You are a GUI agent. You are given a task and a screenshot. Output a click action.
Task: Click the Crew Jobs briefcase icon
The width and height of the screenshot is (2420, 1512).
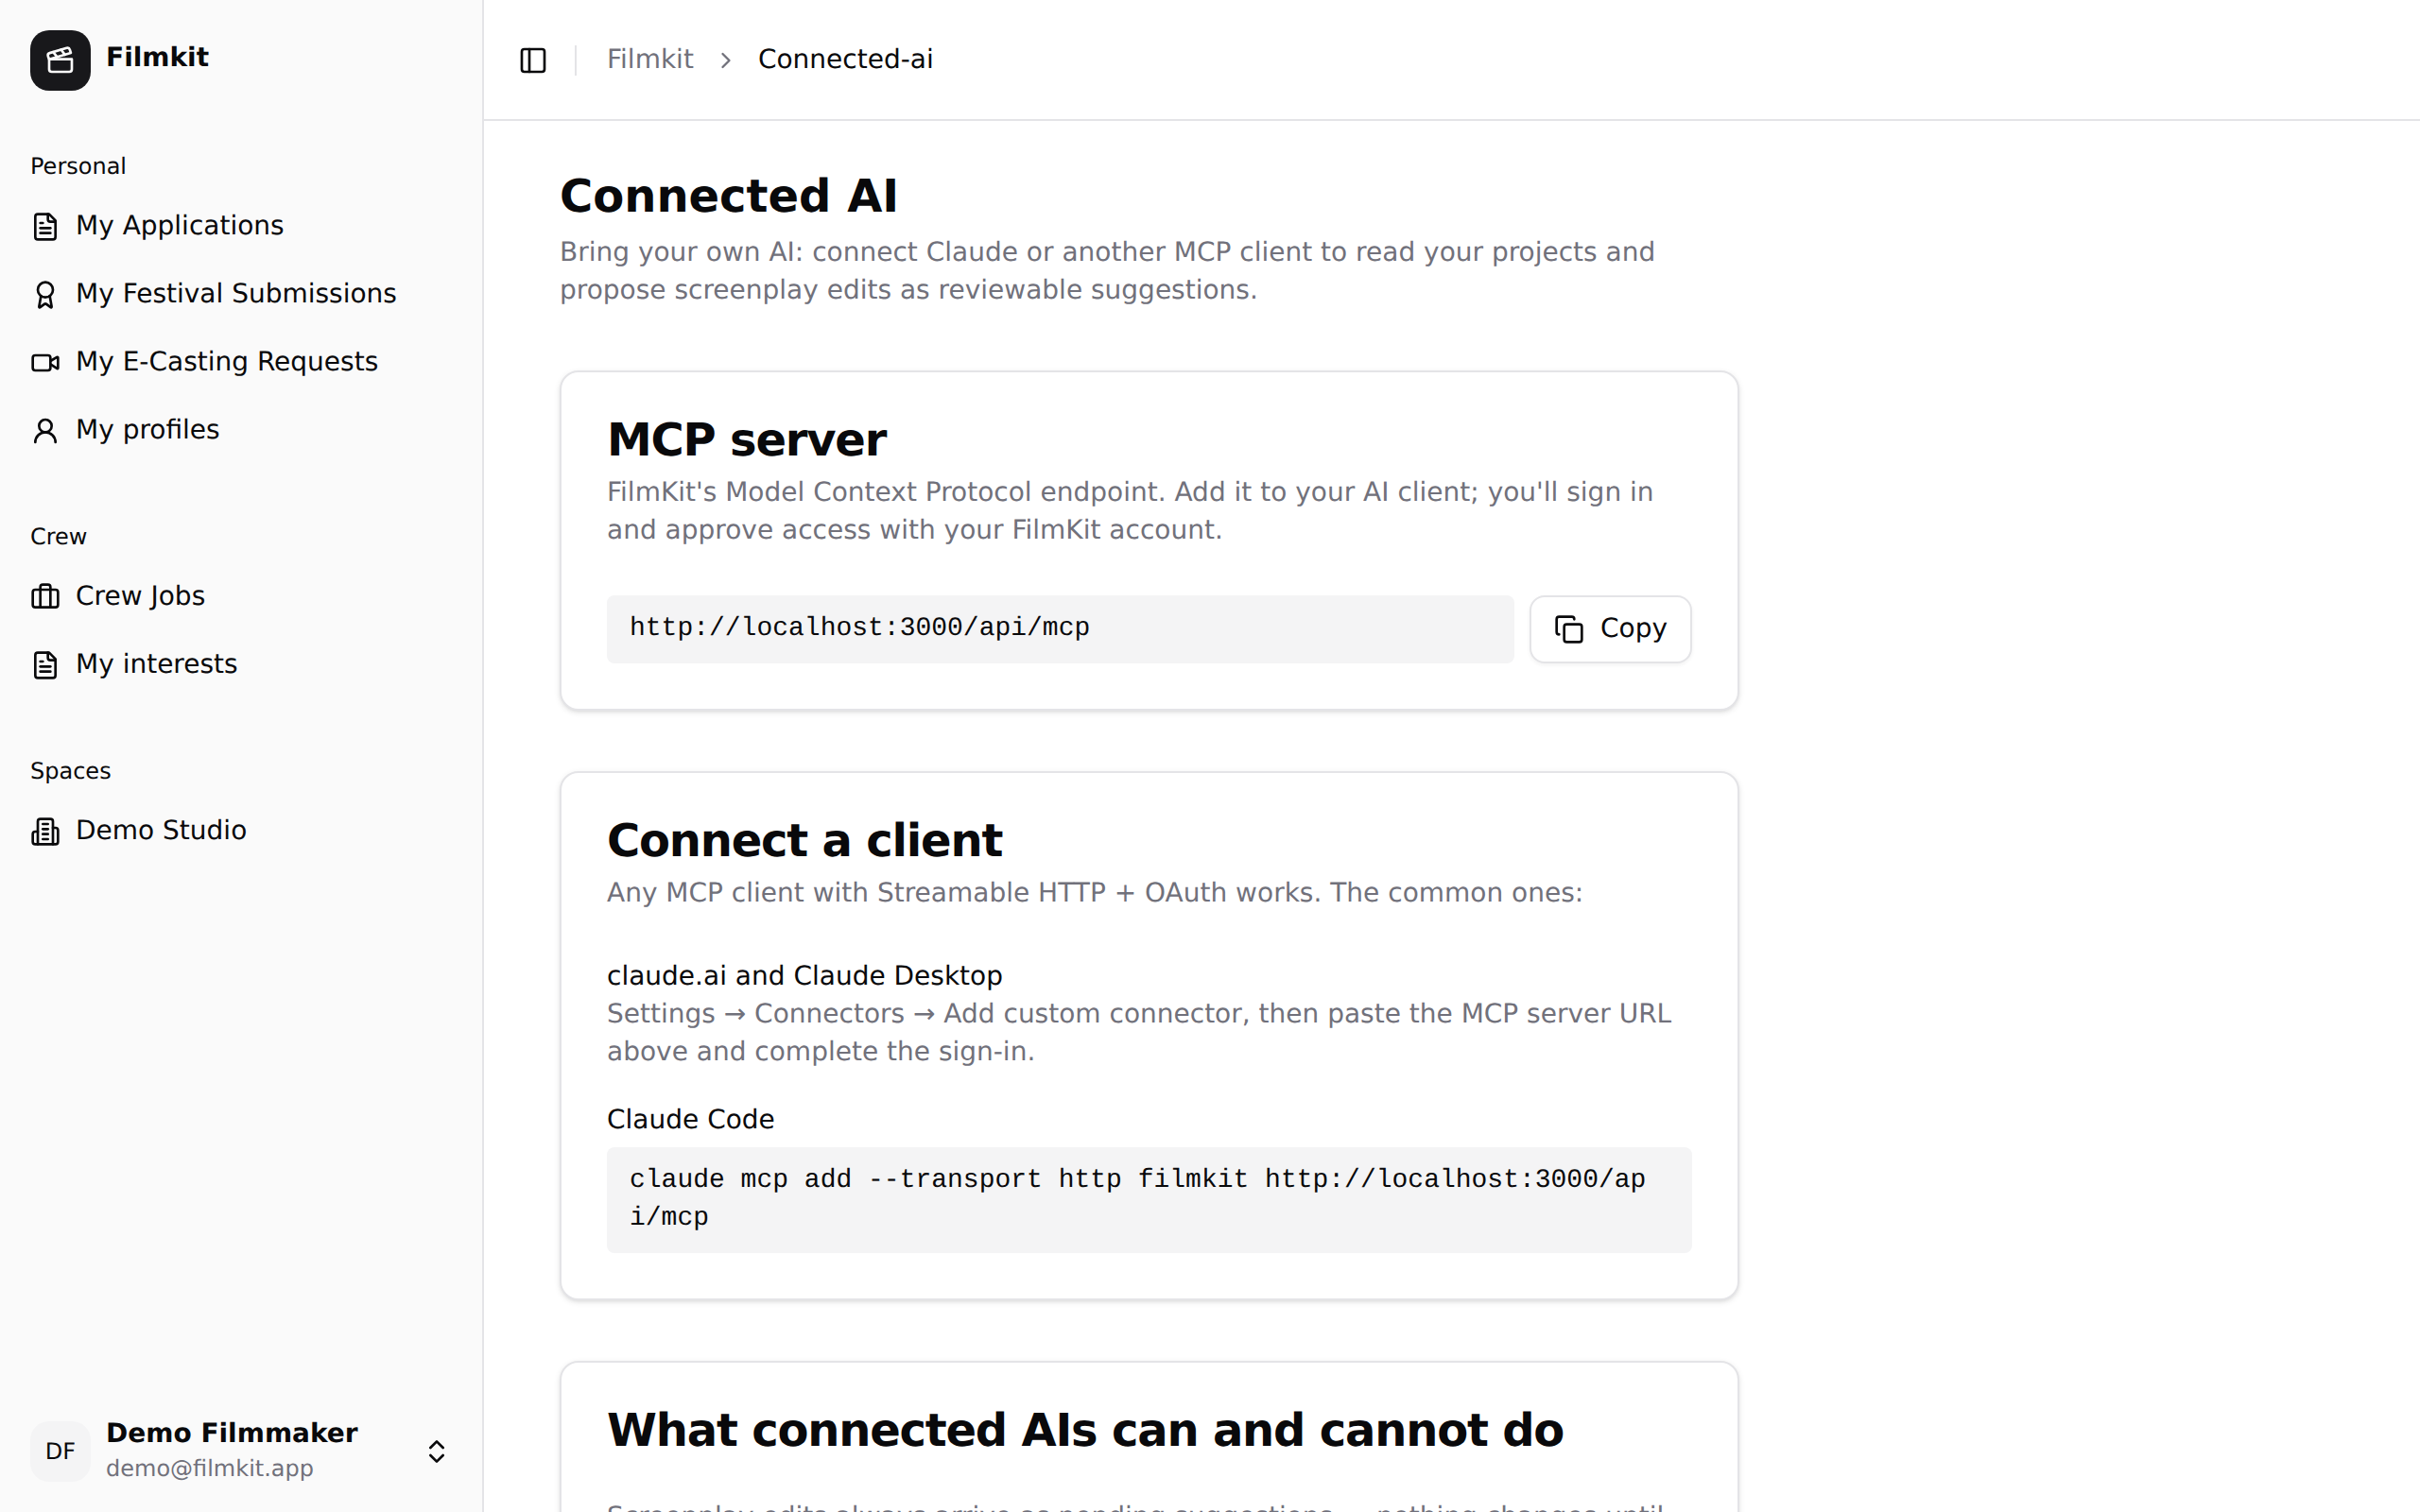click(x=45, y=597)
